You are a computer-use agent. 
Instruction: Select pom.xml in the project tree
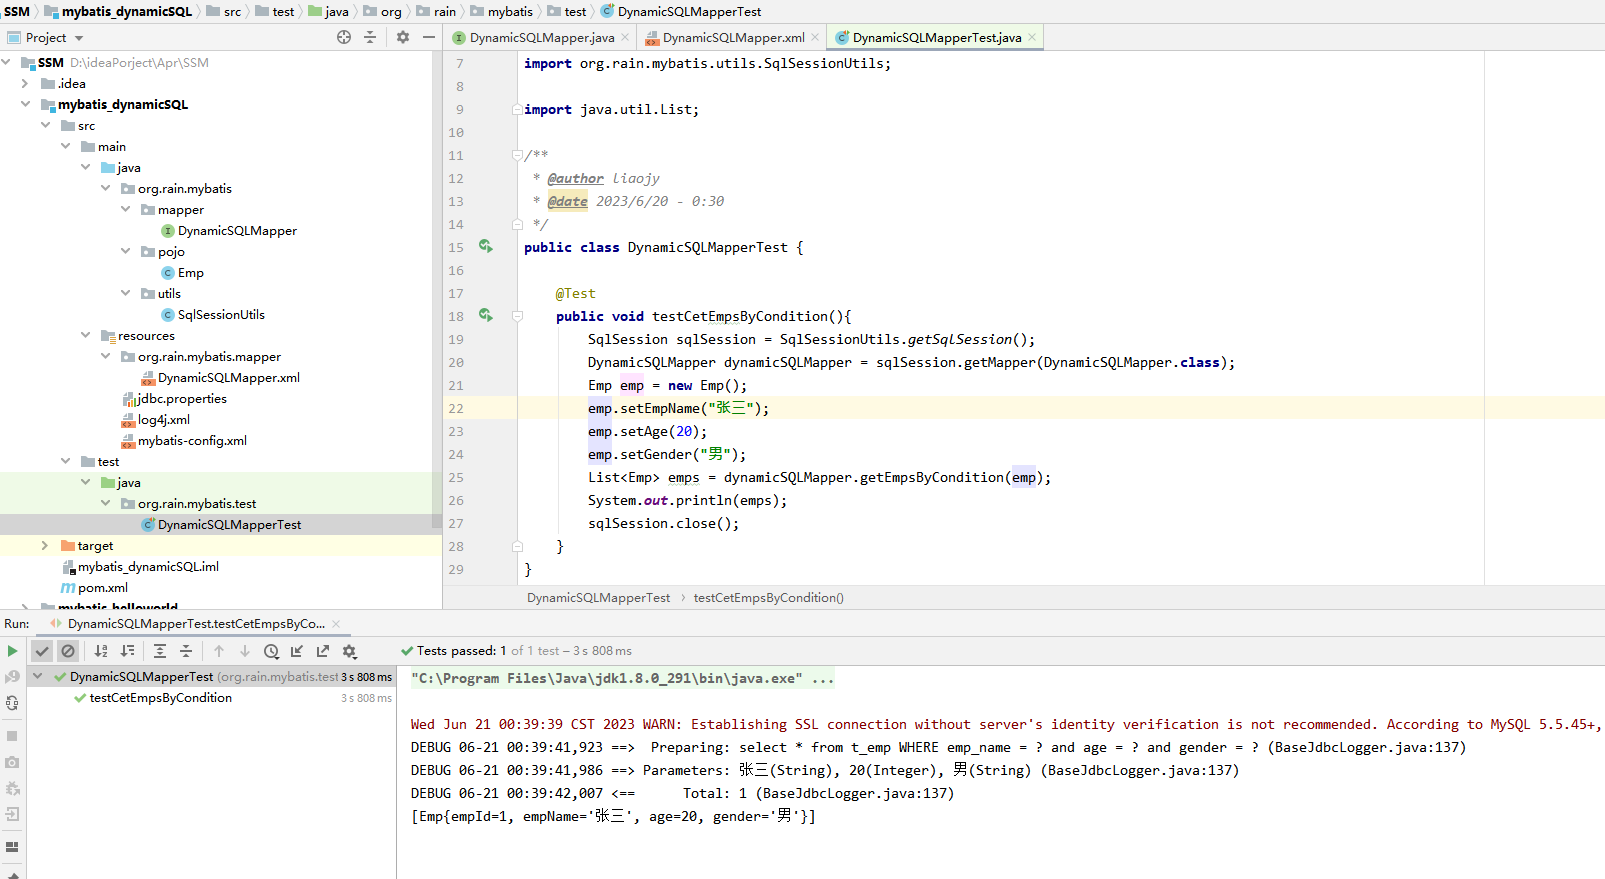(x=94, y=588)
